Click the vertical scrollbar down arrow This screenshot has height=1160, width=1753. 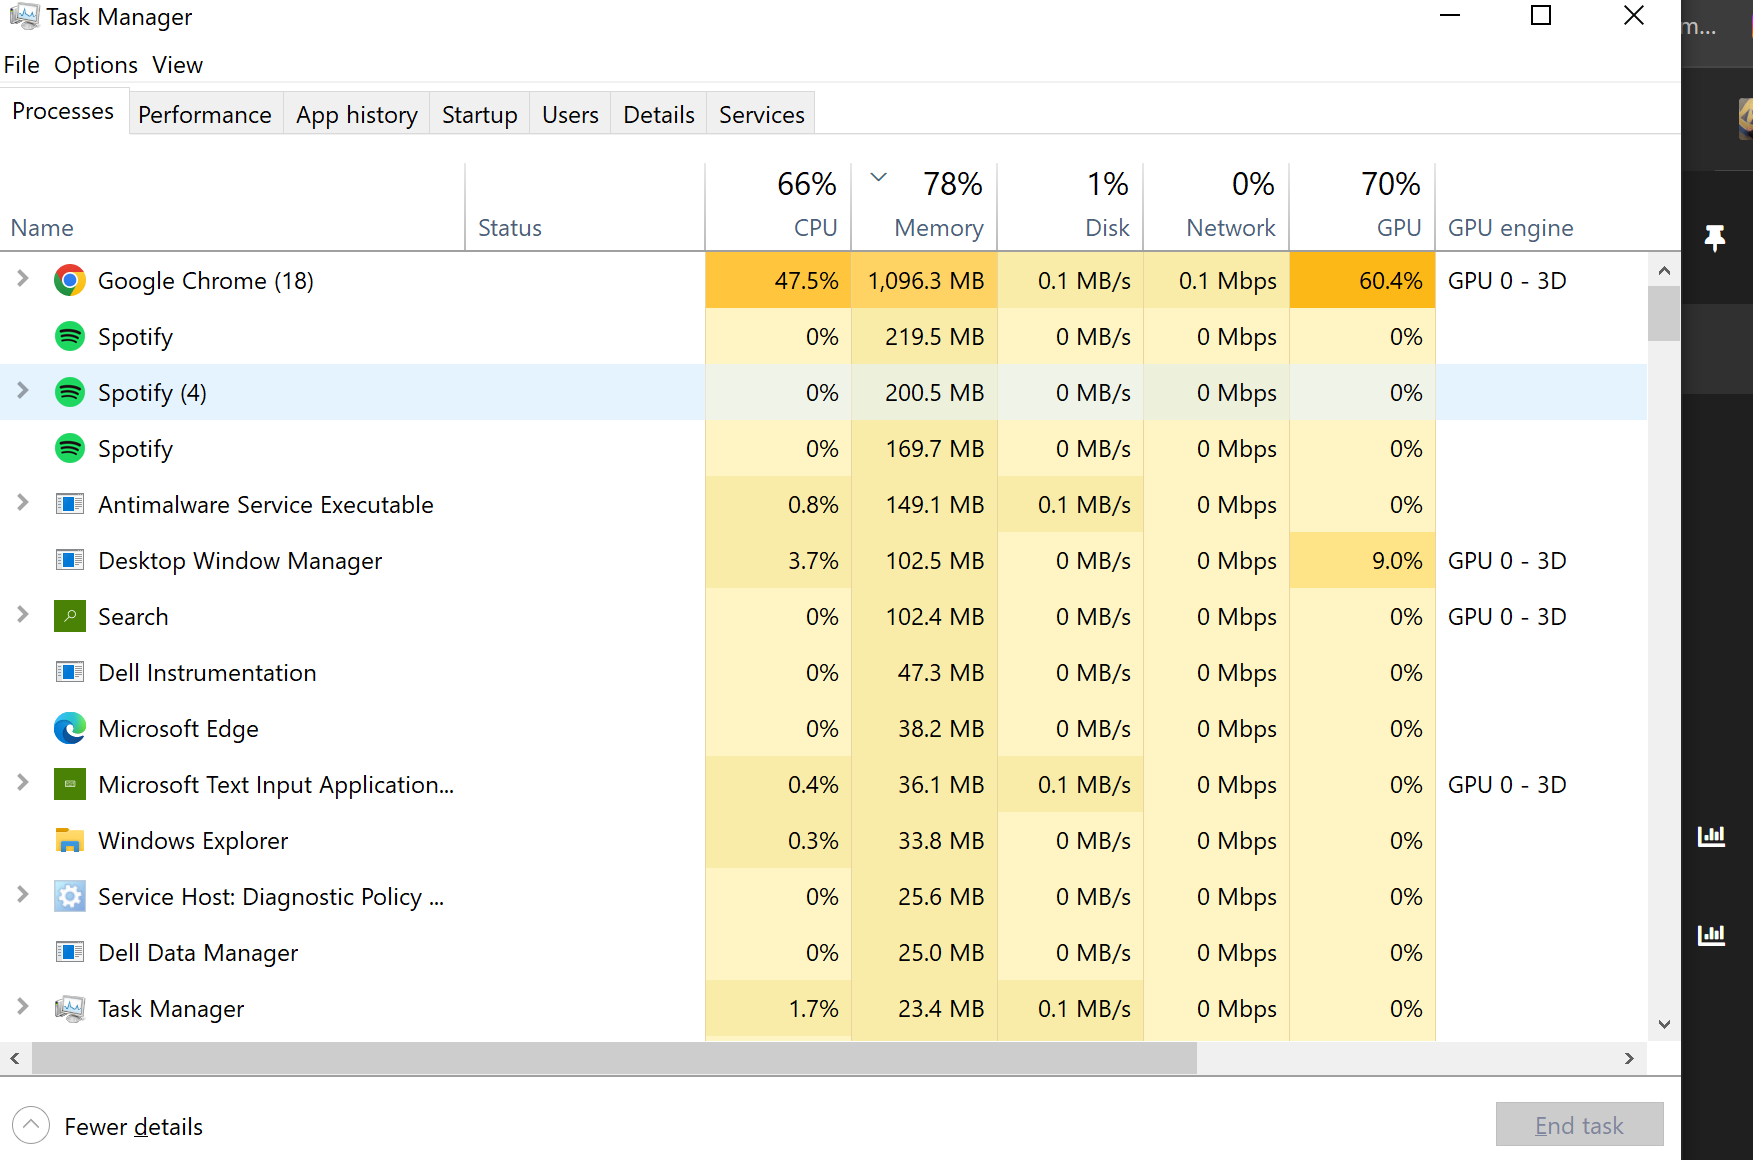pos(1664,1024)
